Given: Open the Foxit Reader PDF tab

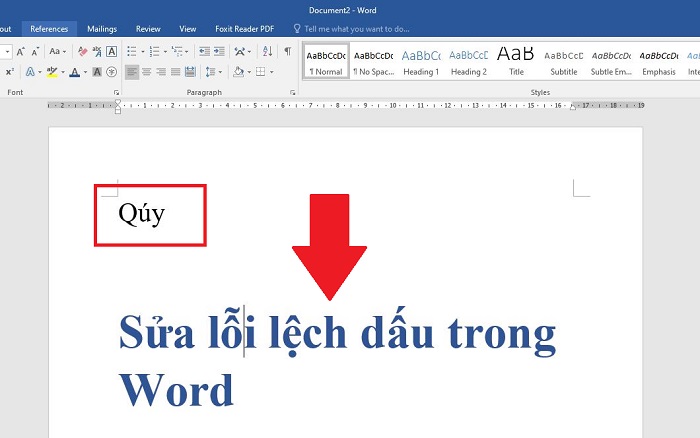Looking at the screenshot, I should 244,29.
